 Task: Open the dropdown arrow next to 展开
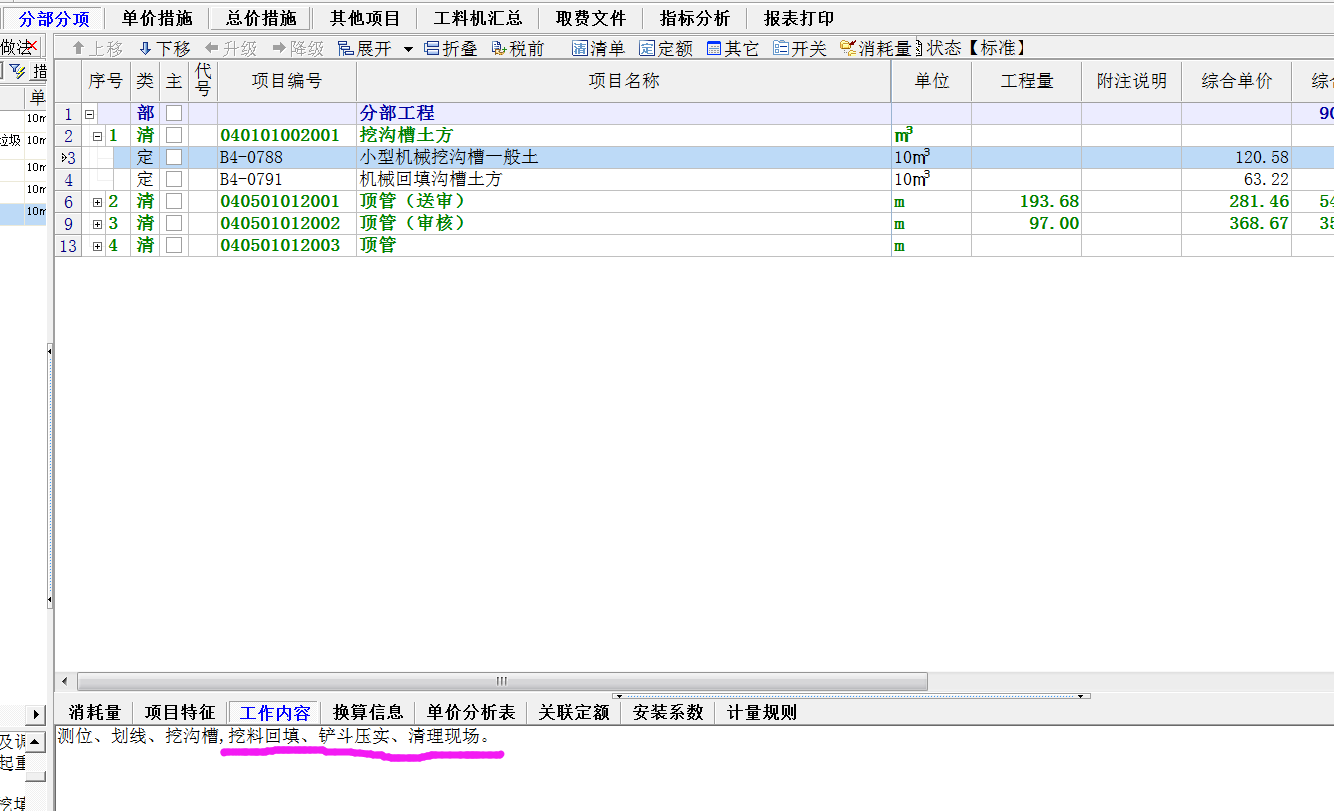click(408, 49)
